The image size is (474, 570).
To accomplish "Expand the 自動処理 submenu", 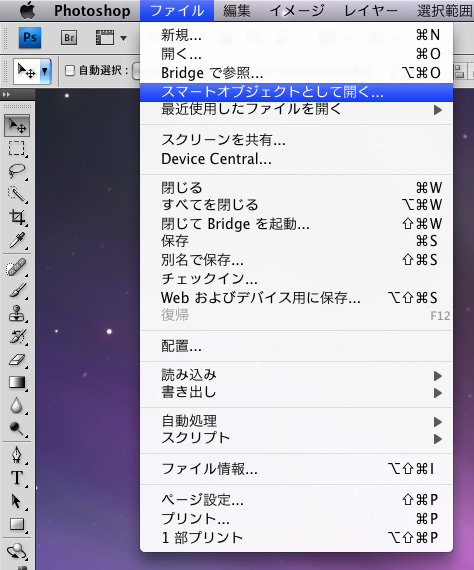I will 297,421.
